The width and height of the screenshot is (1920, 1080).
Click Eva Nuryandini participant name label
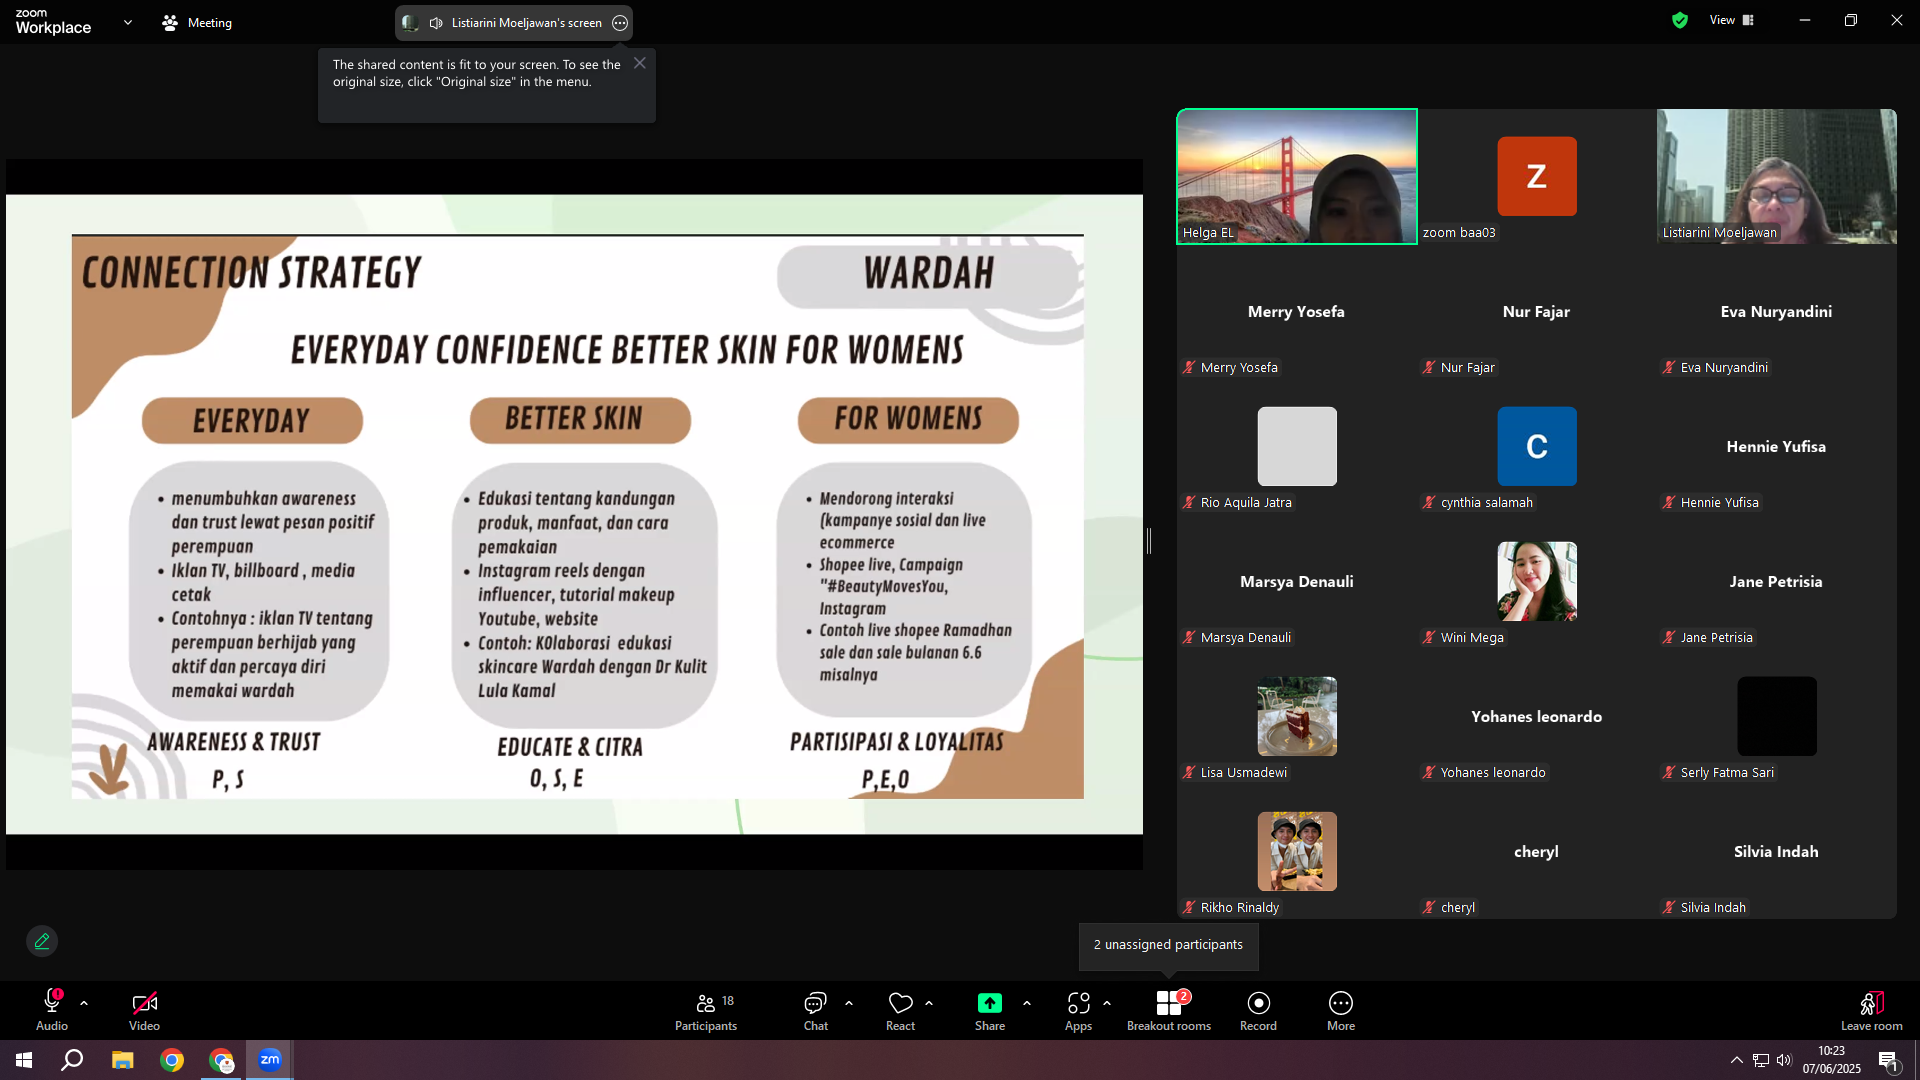pos(1724,368)
